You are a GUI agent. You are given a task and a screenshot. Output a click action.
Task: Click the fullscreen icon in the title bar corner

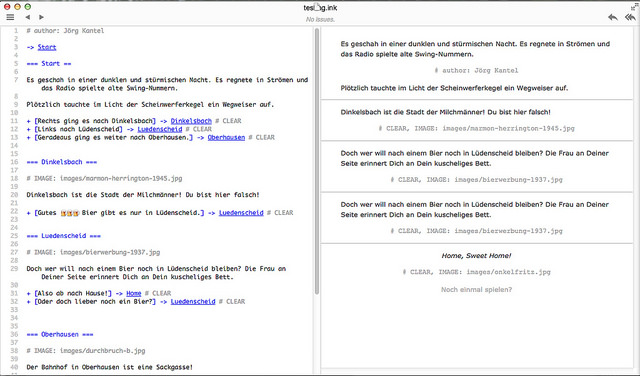(x=634, y=7)
